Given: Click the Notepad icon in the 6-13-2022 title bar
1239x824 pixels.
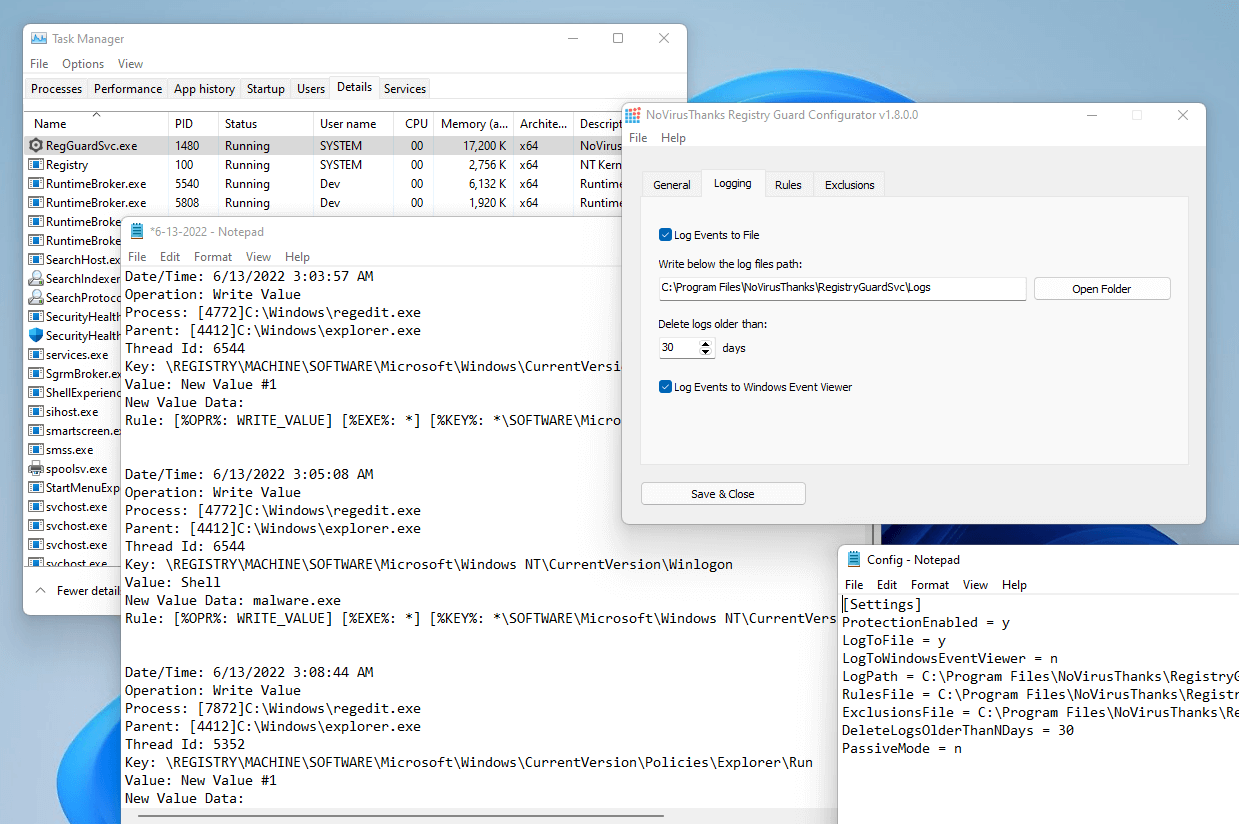Looking at the screenshot, I should [136, 230].
